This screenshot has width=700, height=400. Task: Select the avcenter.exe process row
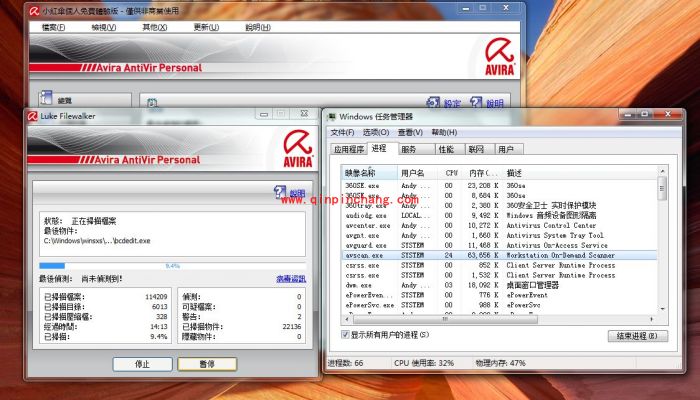pyautogui.click(x=499, y=225)
